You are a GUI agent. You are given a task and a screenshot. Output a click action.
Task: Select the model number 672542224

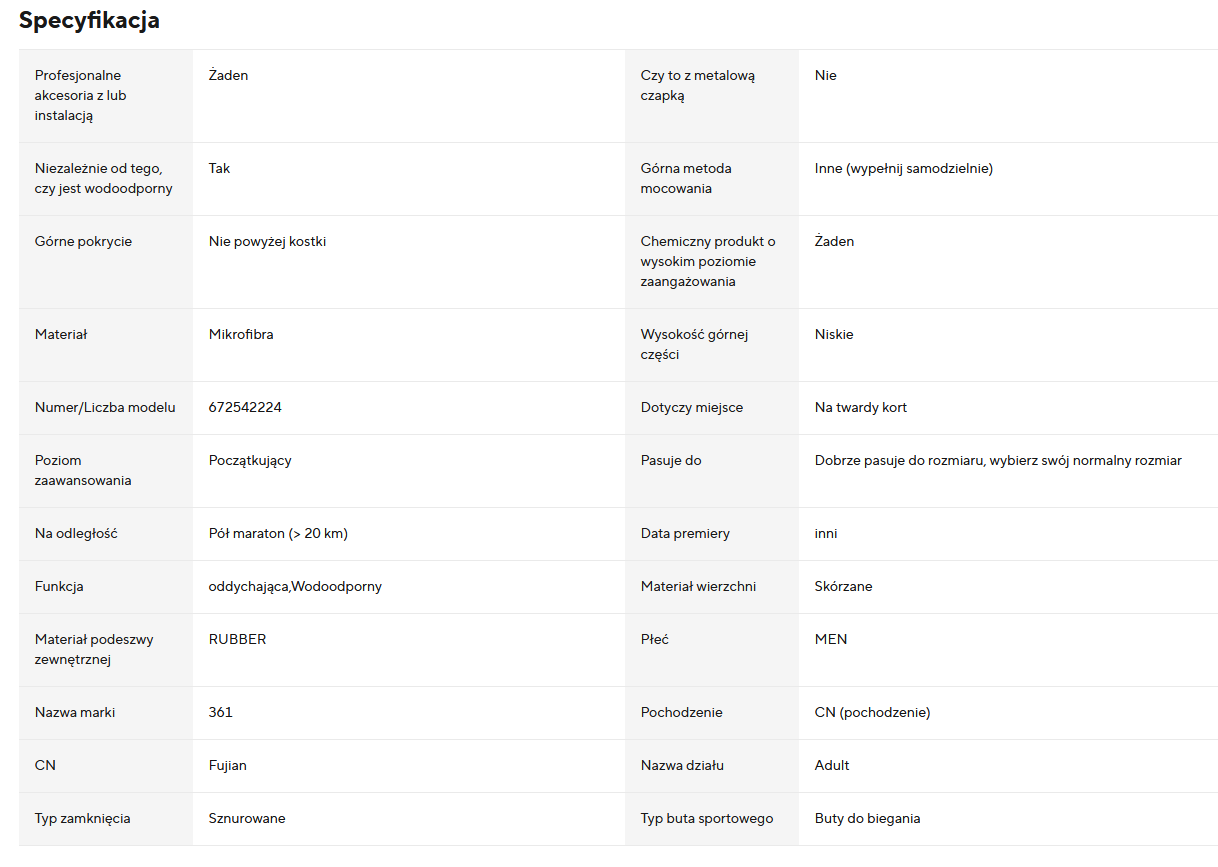point(246,407)
